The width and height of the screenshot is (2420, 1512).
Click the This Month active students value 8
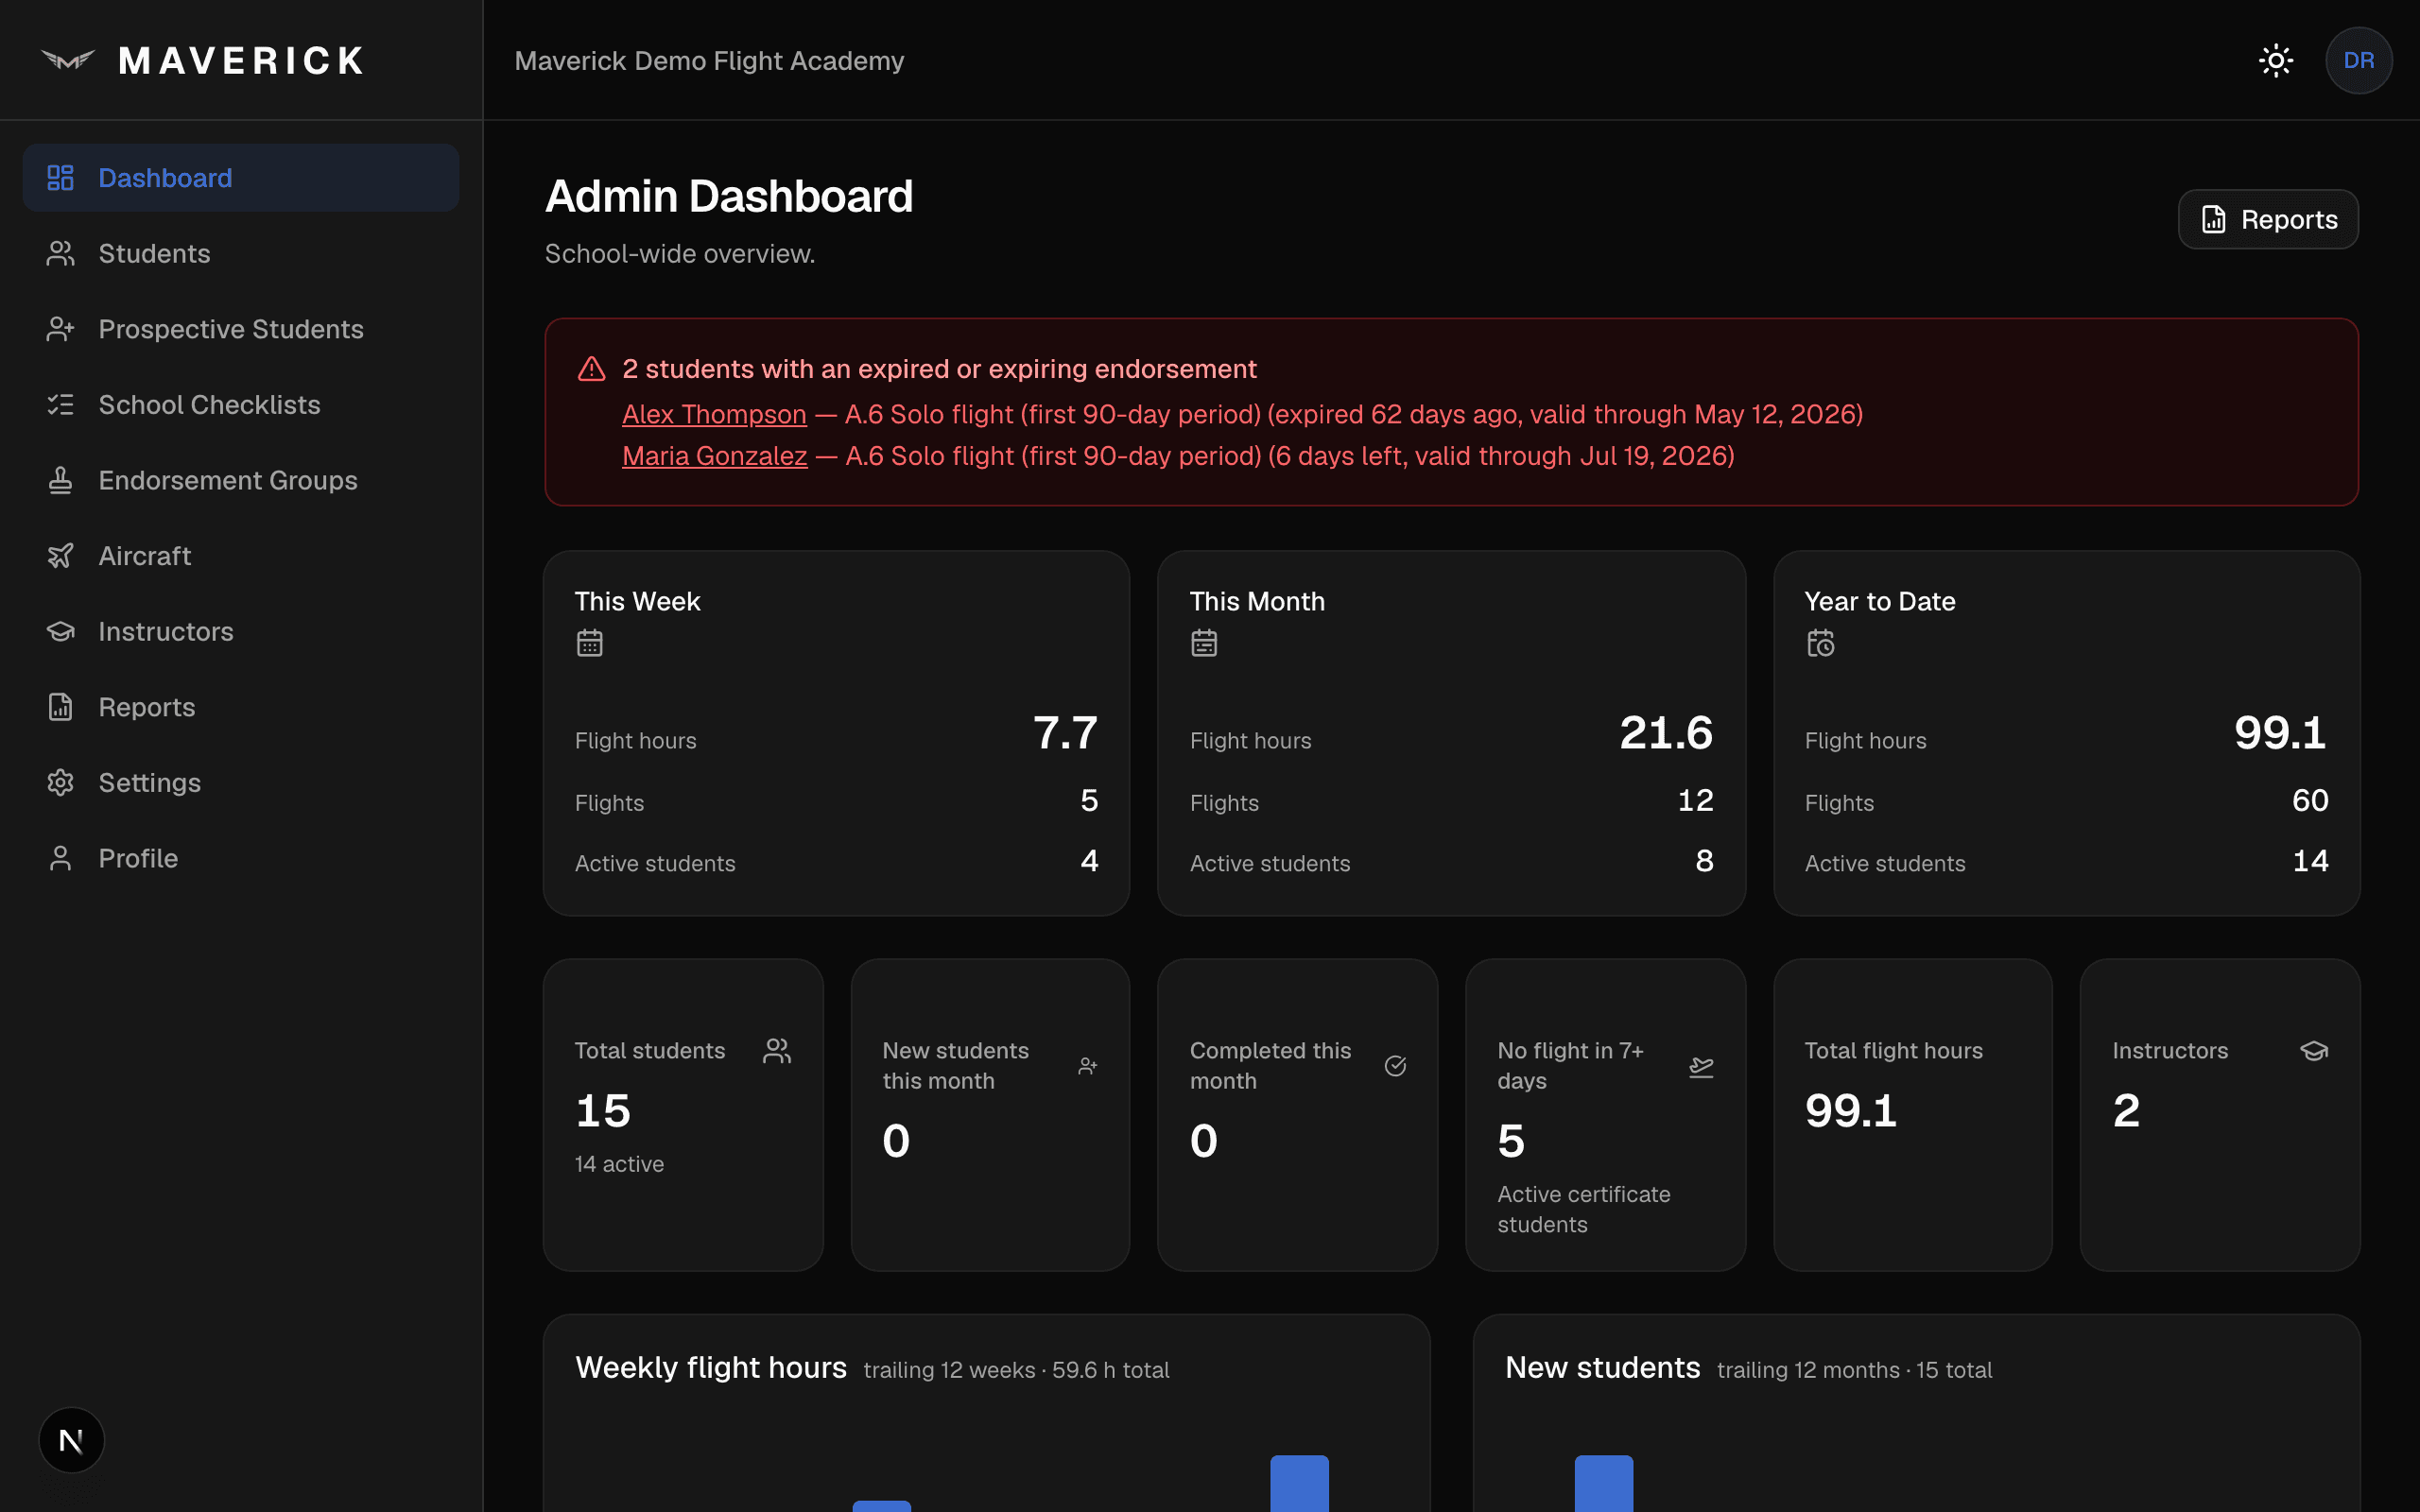click(x=1704, y=861)
